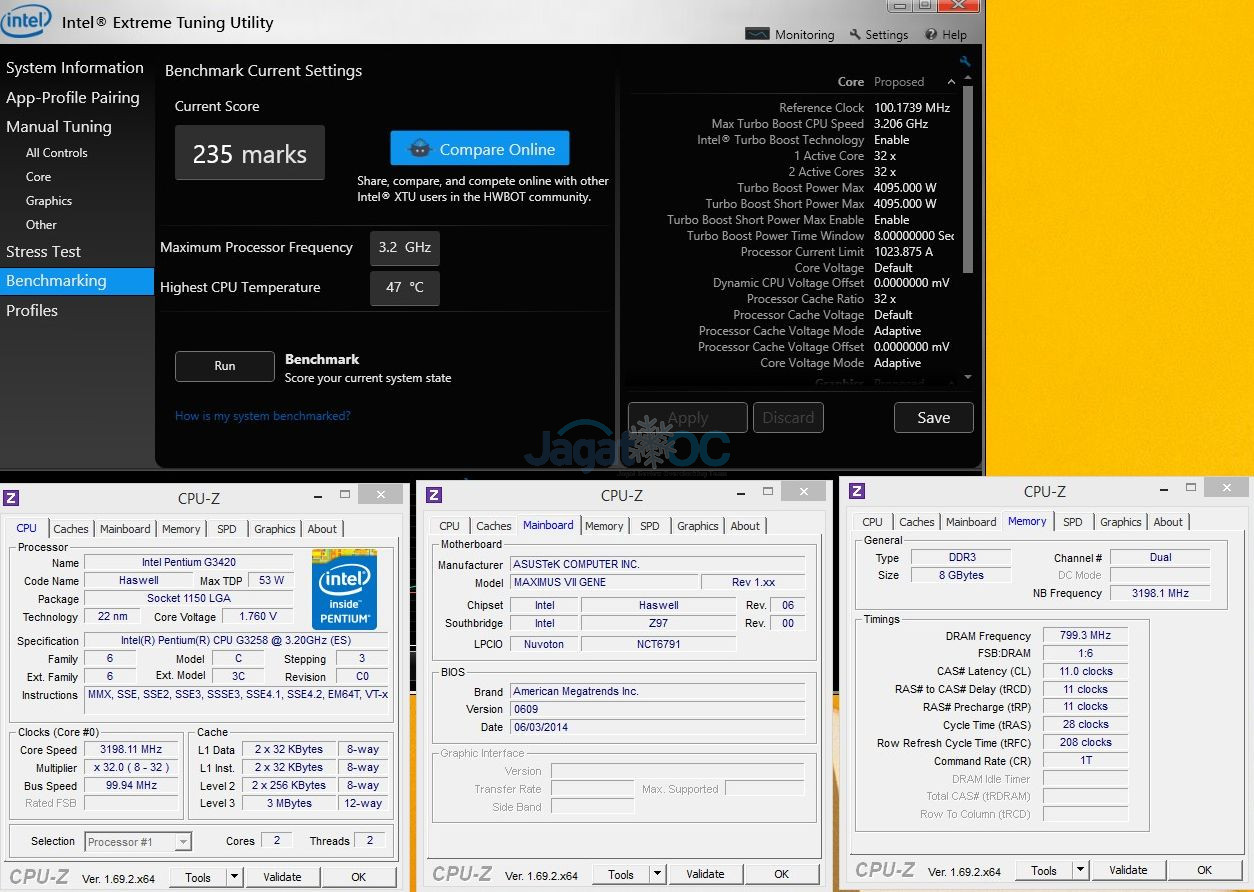The image size is (1254, 892).
Task: Click Validate in the Mainboard CPU-Z window
Action: (705, 874)
